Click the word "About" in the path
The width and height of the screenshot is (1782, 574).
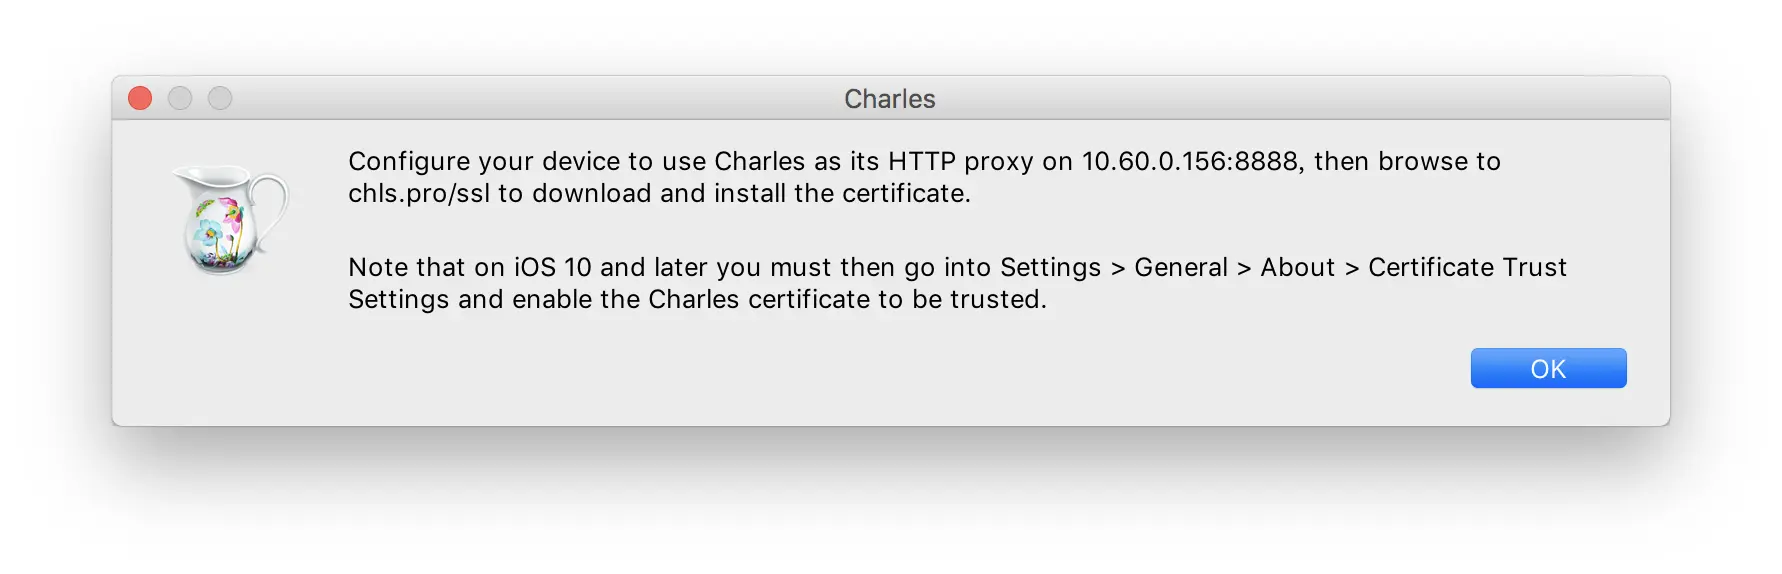point(1297,268)
